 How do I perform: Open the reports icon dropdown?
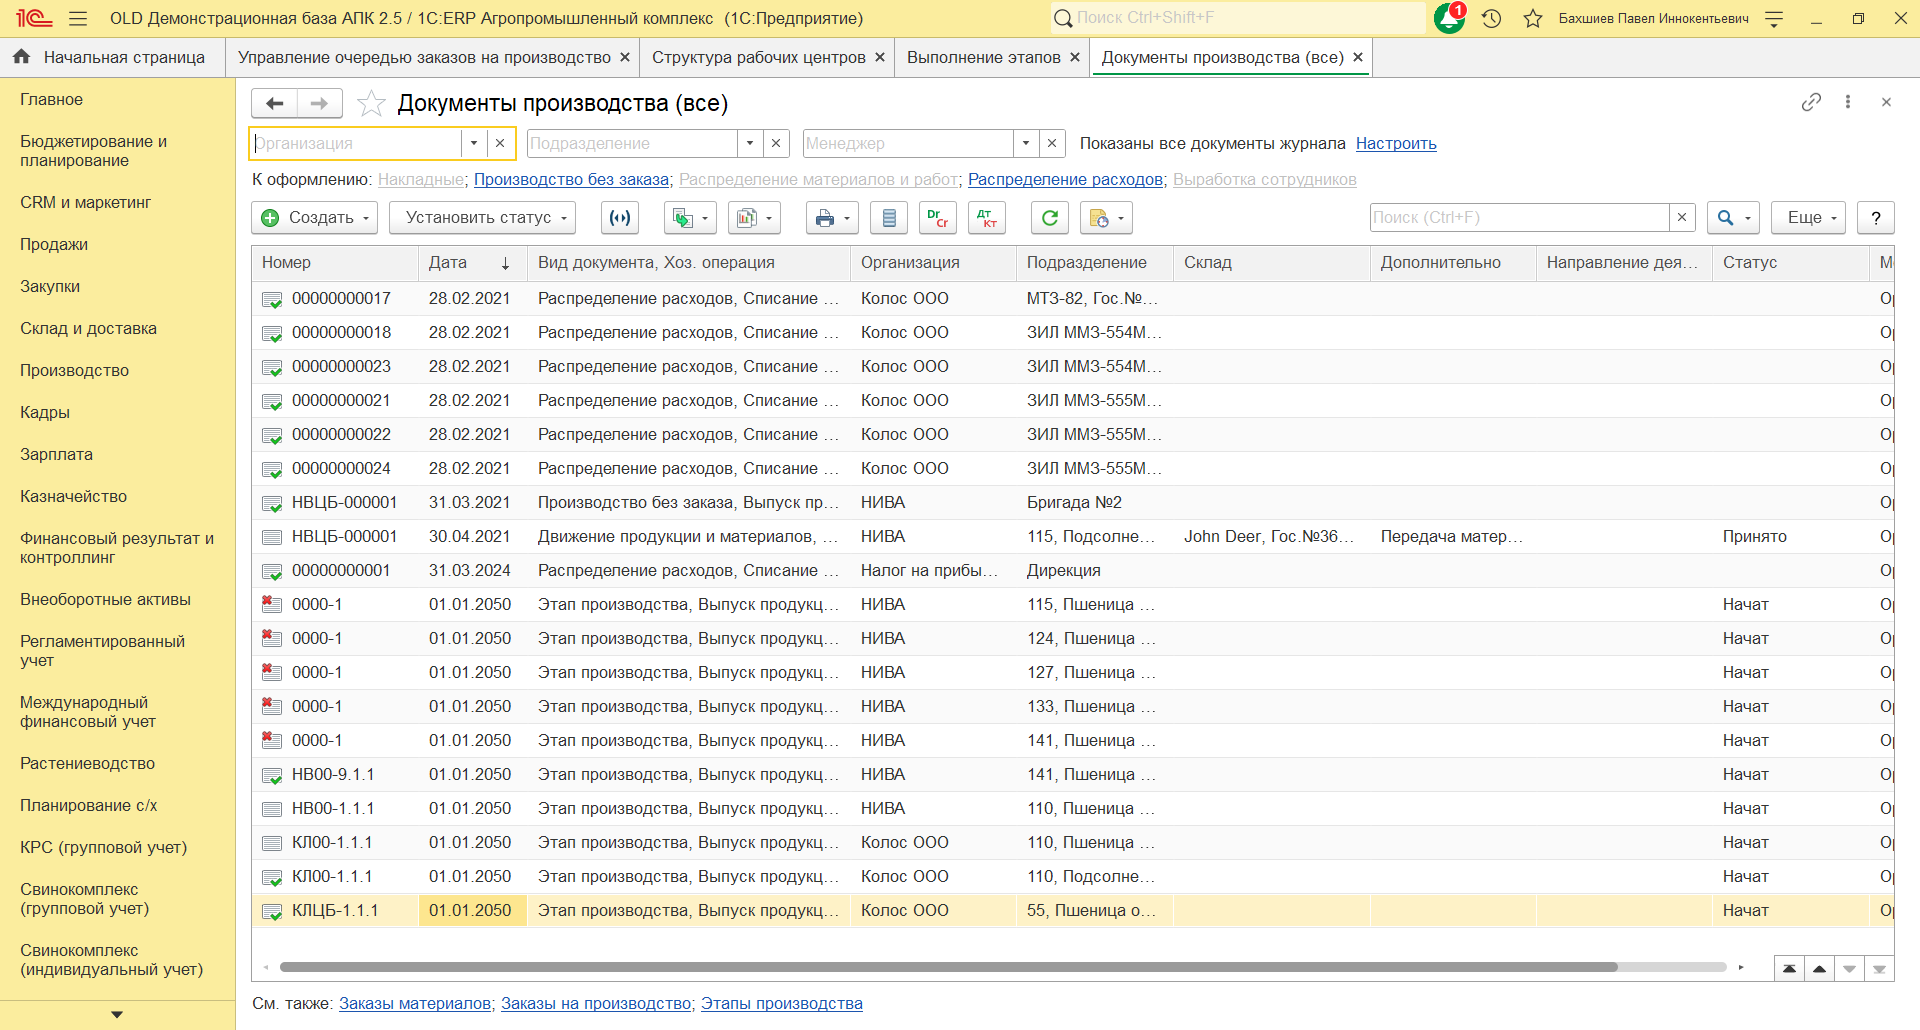755,218
